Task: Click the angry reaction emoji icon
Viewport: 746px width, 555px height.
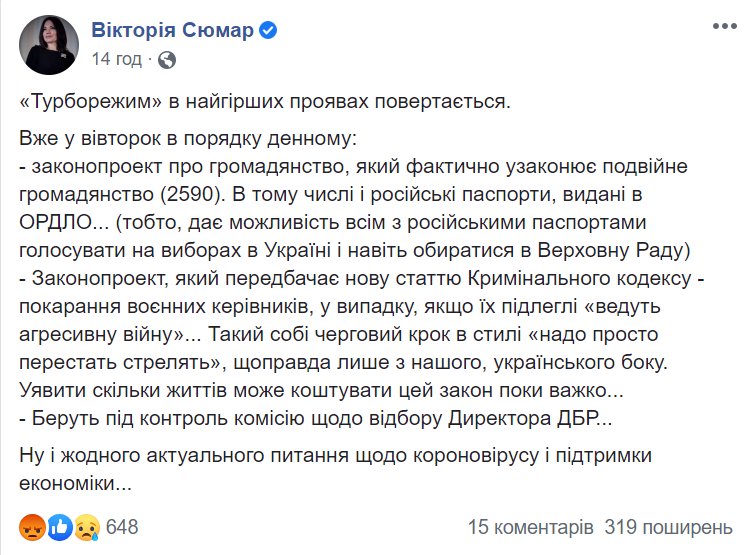Action: (32, 527)
